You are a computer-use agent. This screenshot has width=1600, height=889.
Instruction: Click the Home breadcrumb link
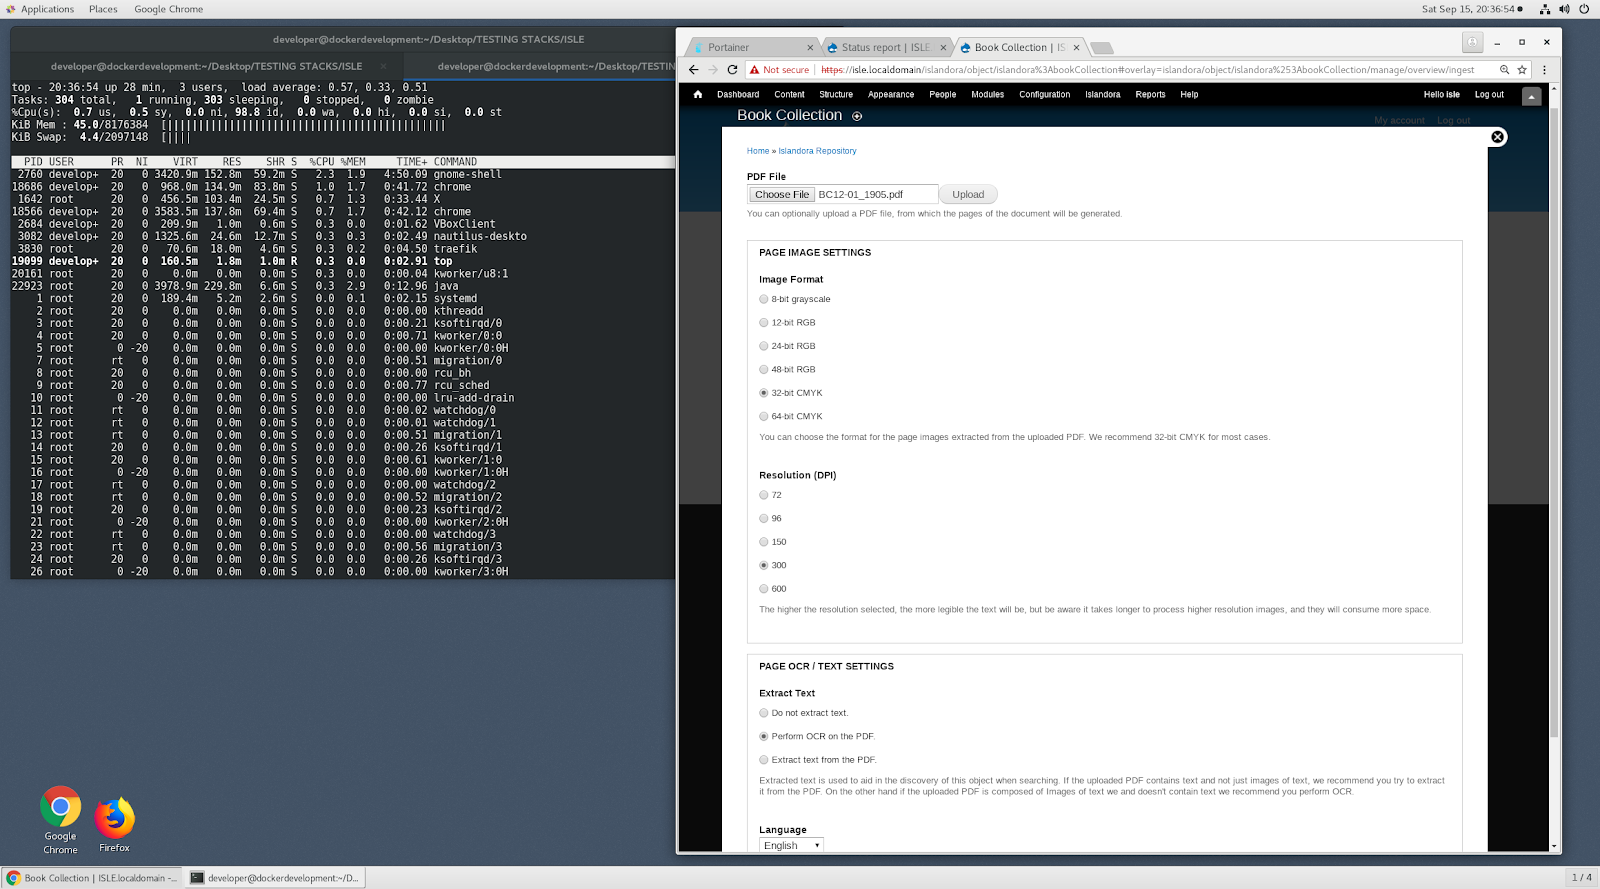tap(758, 151)
